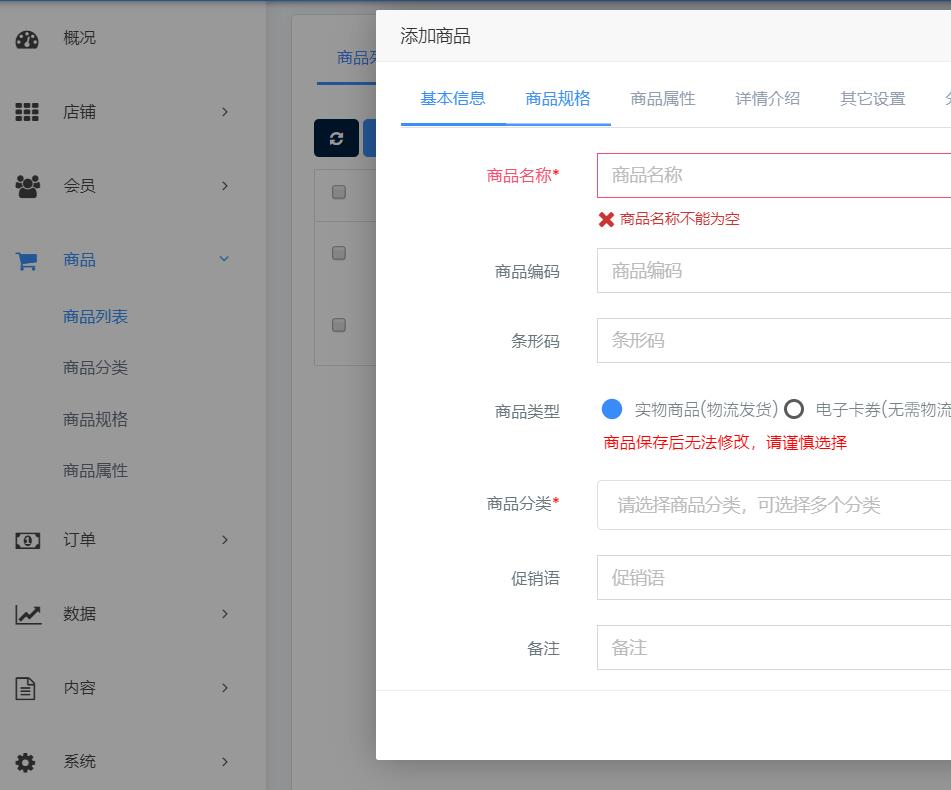Click the dashboard gauge icon beside 概况

[x=27, y=39]
